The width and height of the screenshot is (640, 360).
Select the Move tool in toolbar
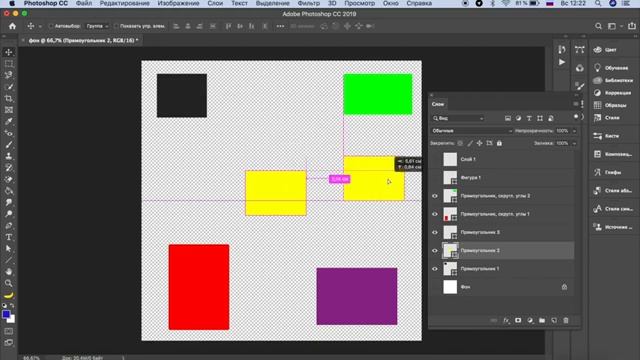(x=9, y=52)
